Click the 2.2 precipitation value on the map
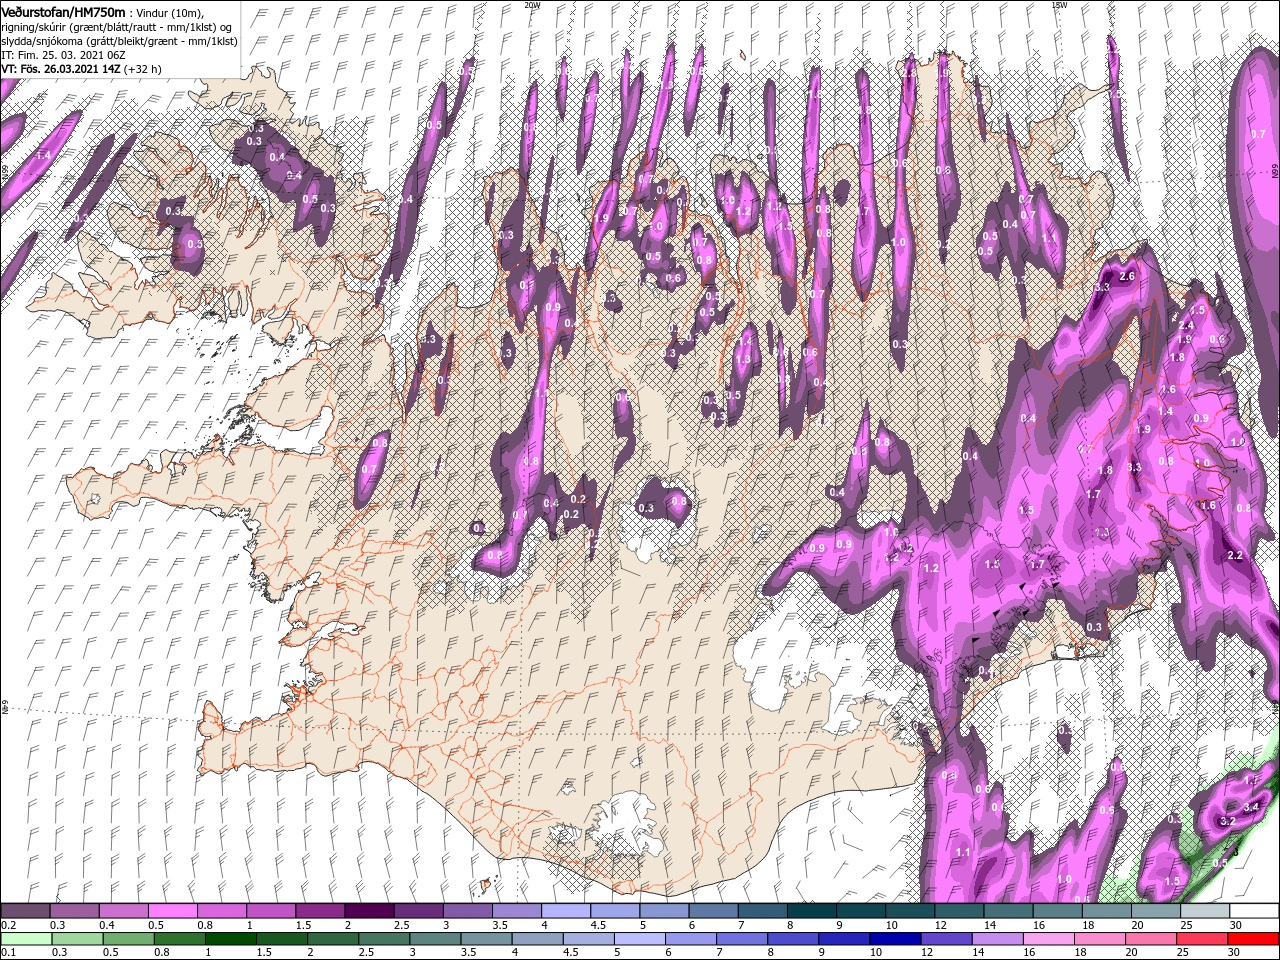Image resolution: width=1280 pixels, height=960 pixels. 1234,555
